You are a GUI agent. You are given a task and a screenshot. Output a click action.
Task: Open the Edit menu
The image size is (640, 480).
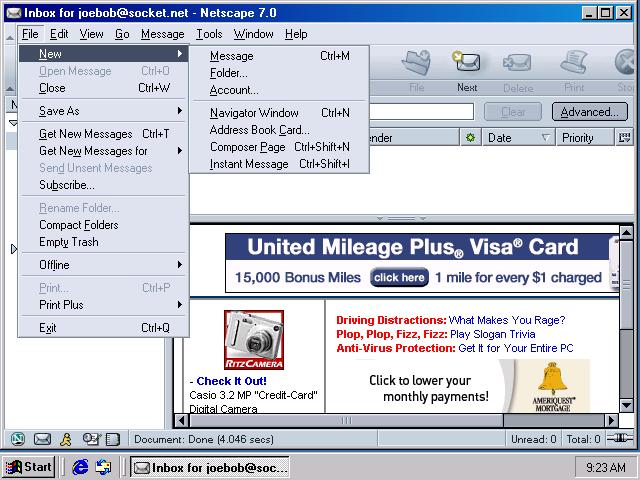[x=59, y=34]
